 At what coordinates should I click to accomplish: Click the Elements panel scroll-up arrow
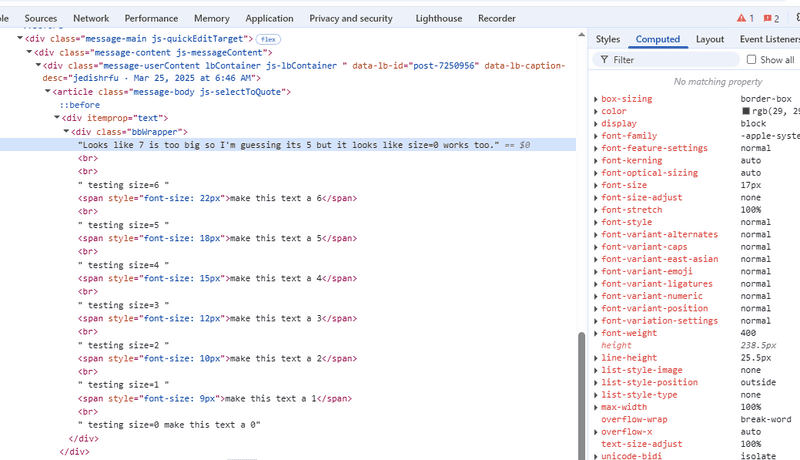(582, 35)
